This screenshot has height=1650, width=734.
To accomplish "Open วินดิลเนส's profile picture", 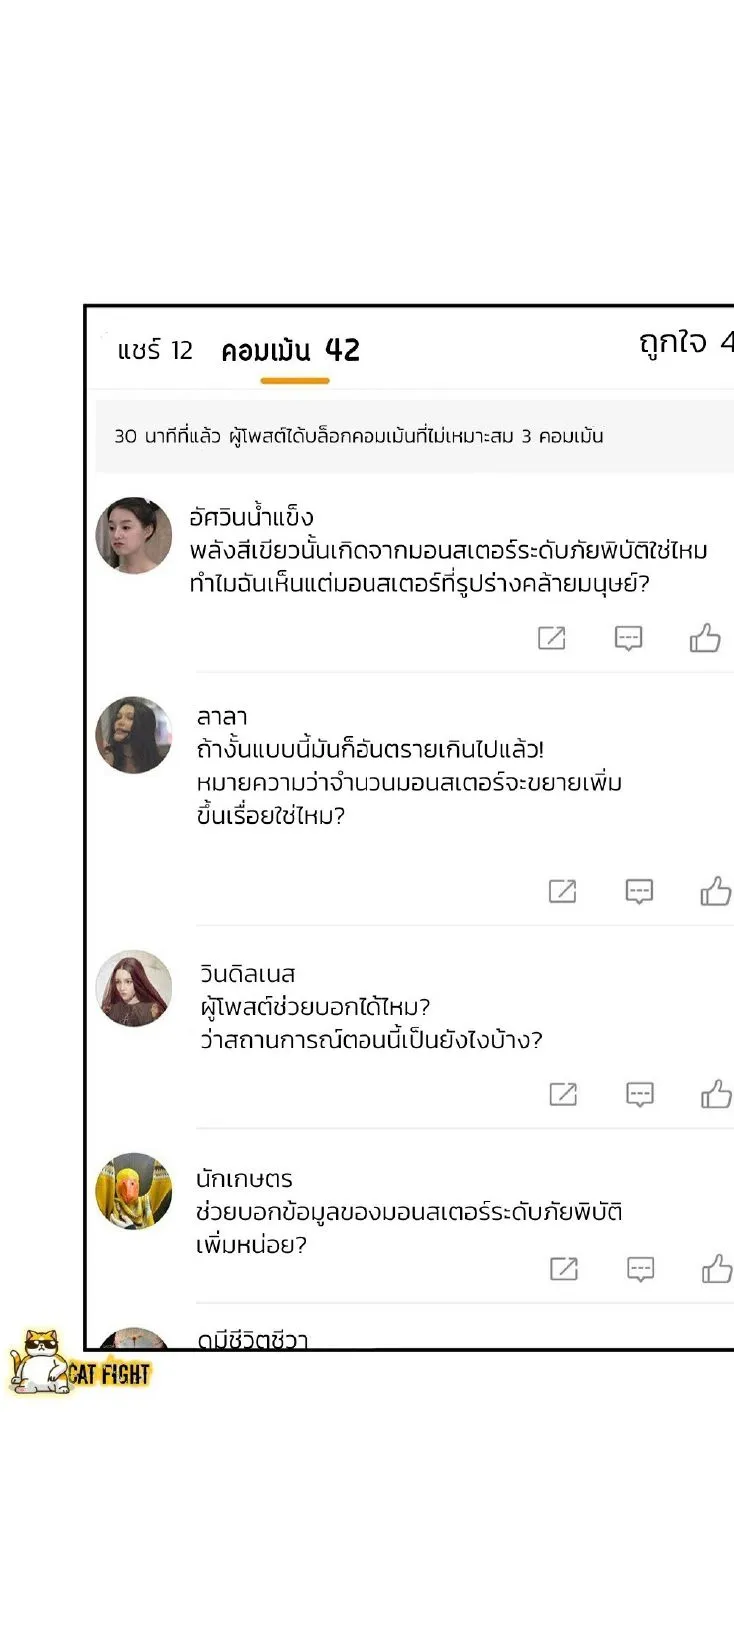I will tap(134, 988).
